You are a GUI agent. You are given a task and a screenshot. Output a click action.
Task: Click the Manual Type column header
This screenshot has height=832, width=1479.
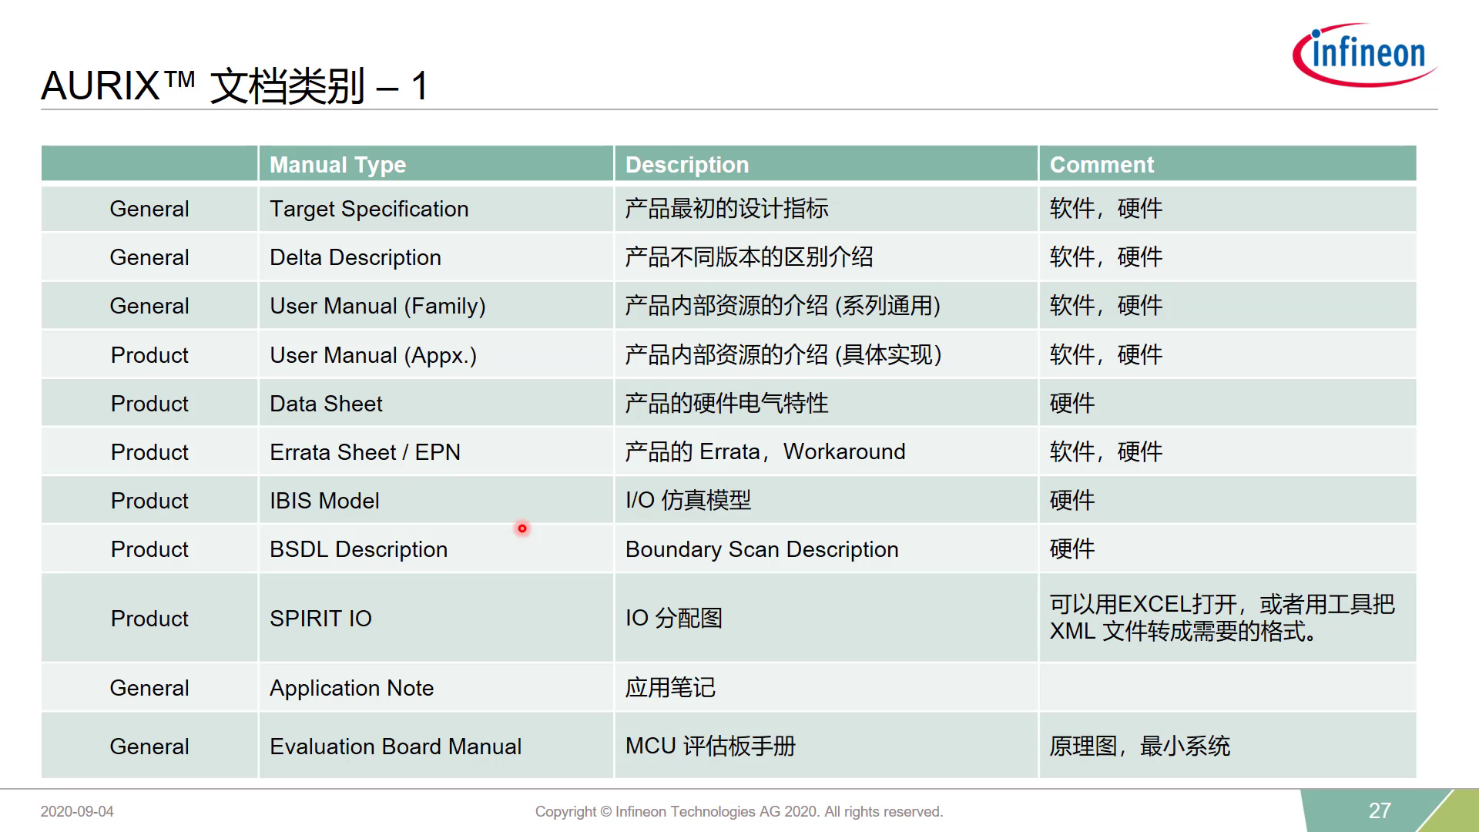[337, 164]
